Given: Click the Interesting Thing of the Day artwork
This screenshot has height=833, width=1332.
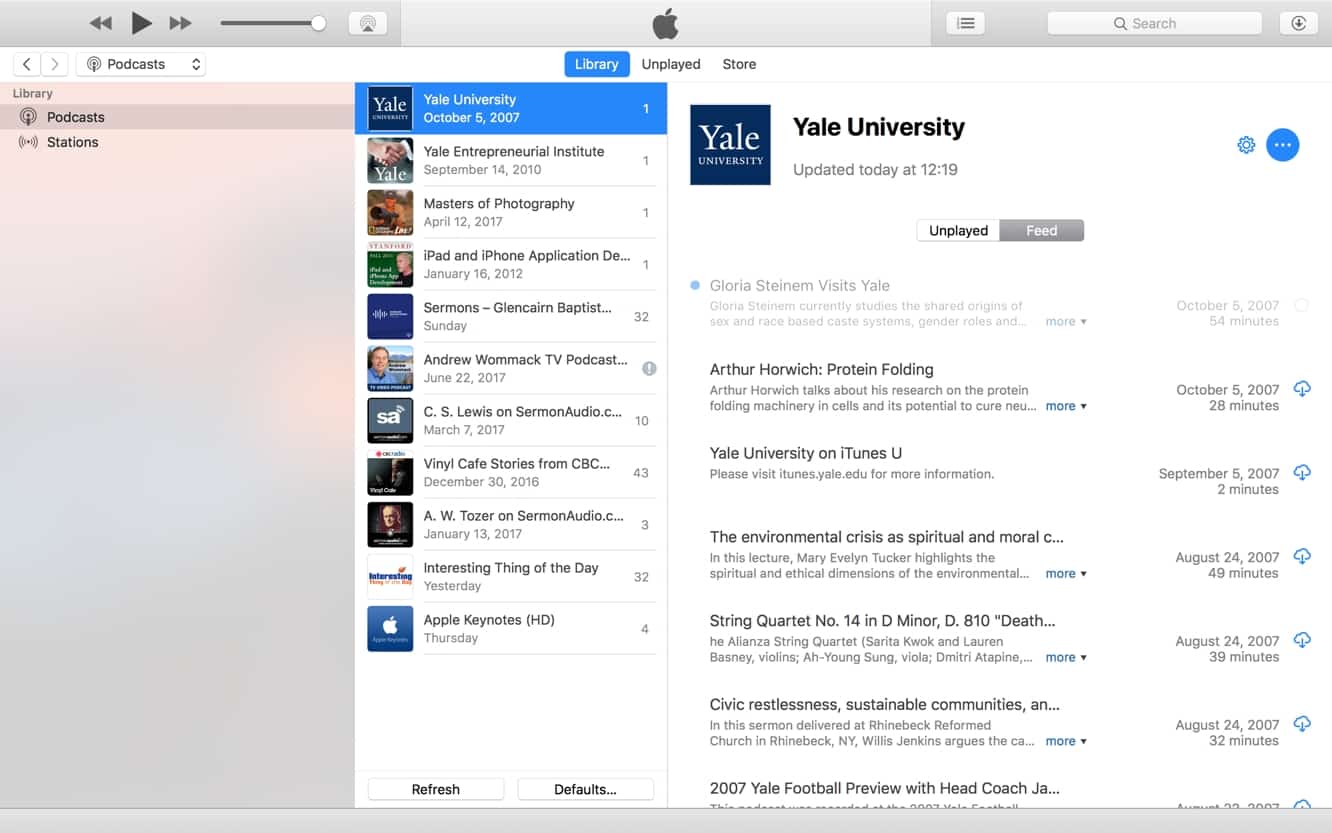Looking at the screenshot, I should pos(390,576).
